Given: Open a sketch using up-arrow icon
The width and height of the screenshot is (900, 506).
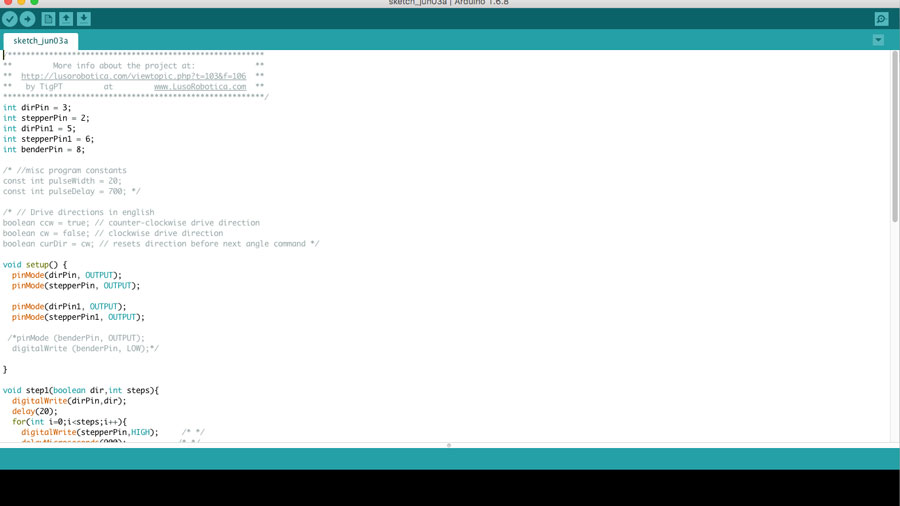Looking at the screenshot, I should point(66,19).
